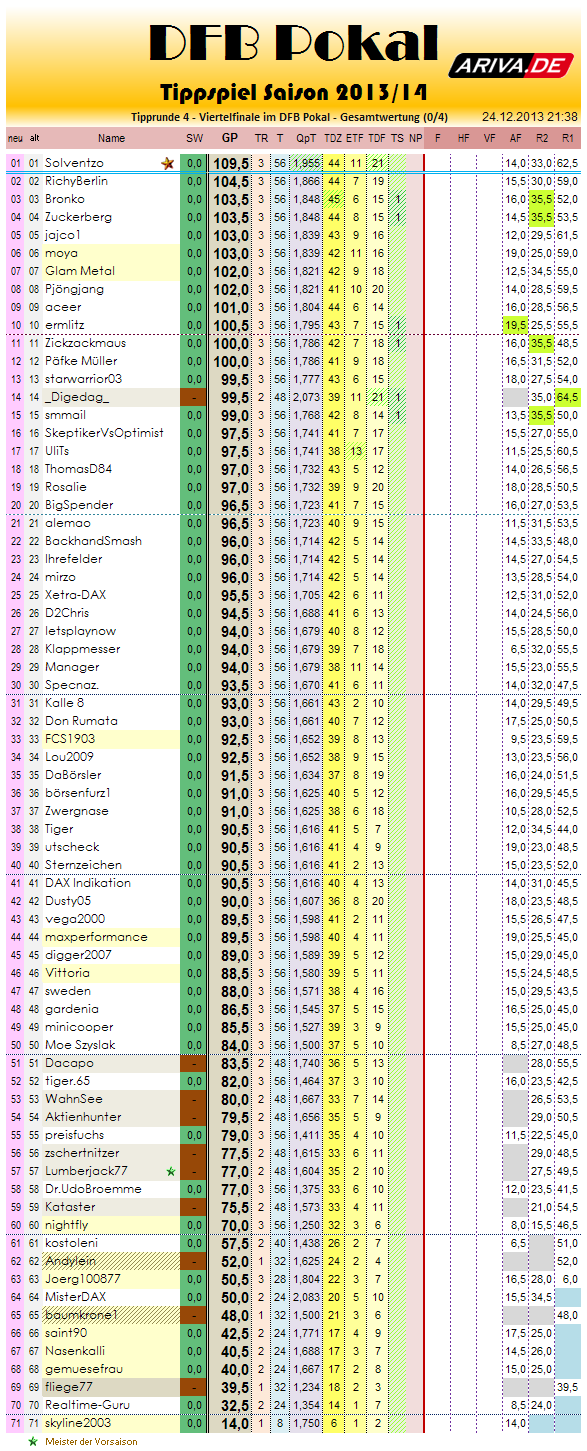The height and width of the screenshot is (1451, 587).
Task: Select player name 'kostoleni'
Action: click(x=73, y=1243)
